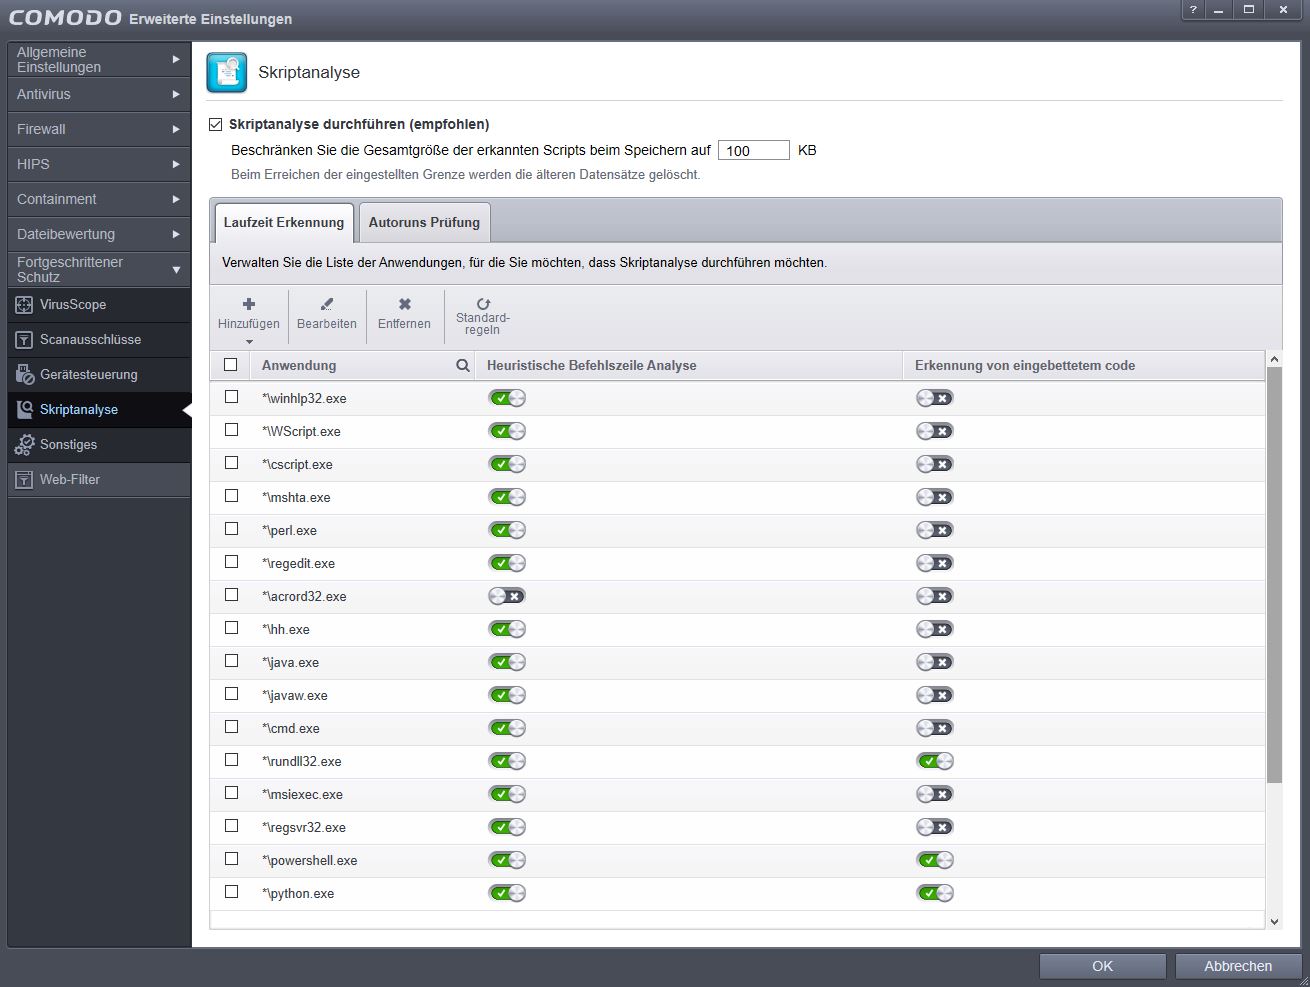Image resolution: width=1310 pixels, height=987 pixels.
Task: Open Scanausschlüsse in the sidebar
Action: (98, 340)
